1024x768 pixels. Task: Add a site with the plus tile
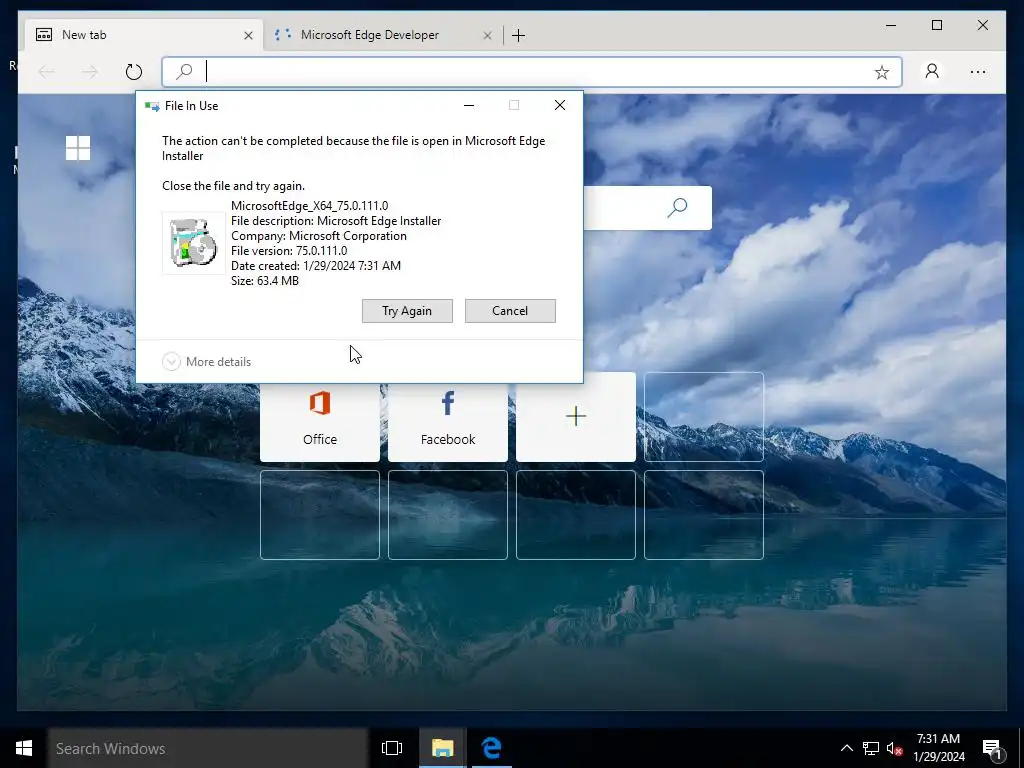pos(576,417)
